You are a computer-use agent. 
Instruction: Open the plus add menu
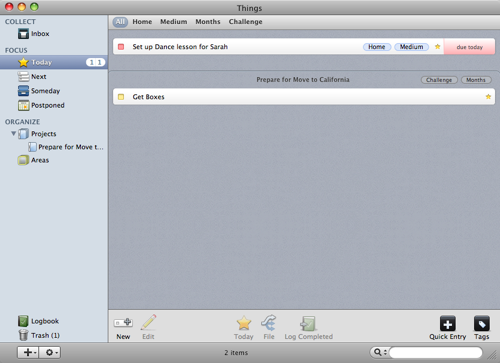pos(28,352)
